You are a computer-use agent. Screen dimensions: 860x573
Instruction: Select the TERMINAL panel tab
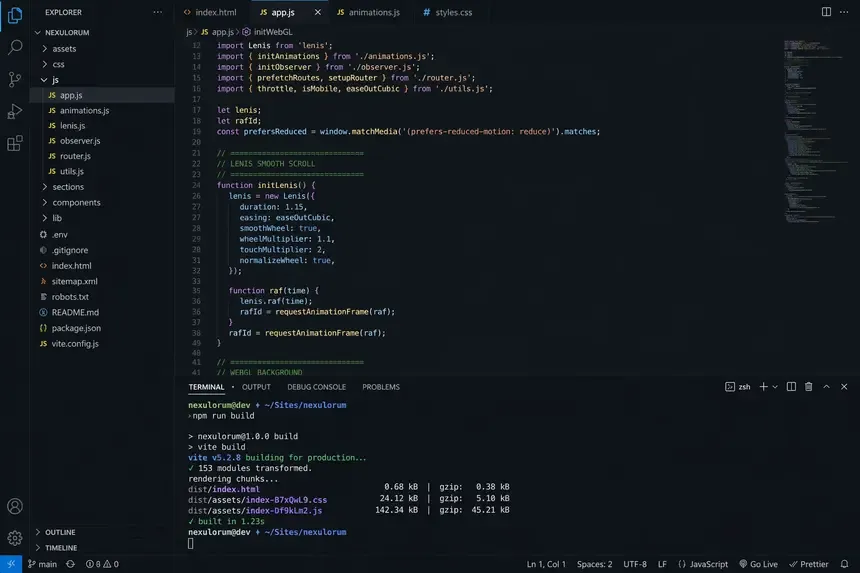206,387
